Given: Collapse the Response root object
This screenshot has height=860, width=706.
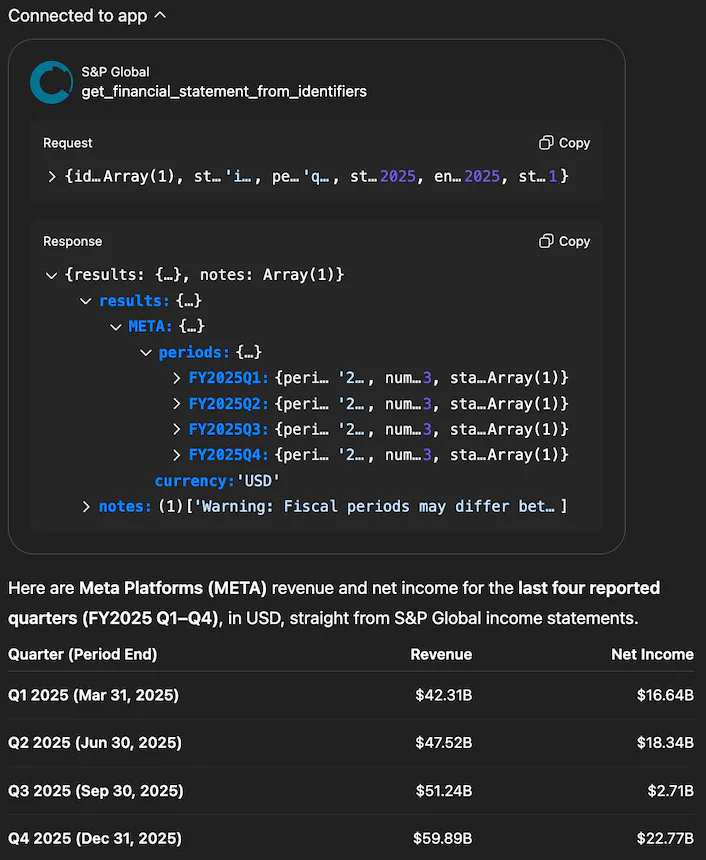Looking at the screenshot, I should 52,275.
